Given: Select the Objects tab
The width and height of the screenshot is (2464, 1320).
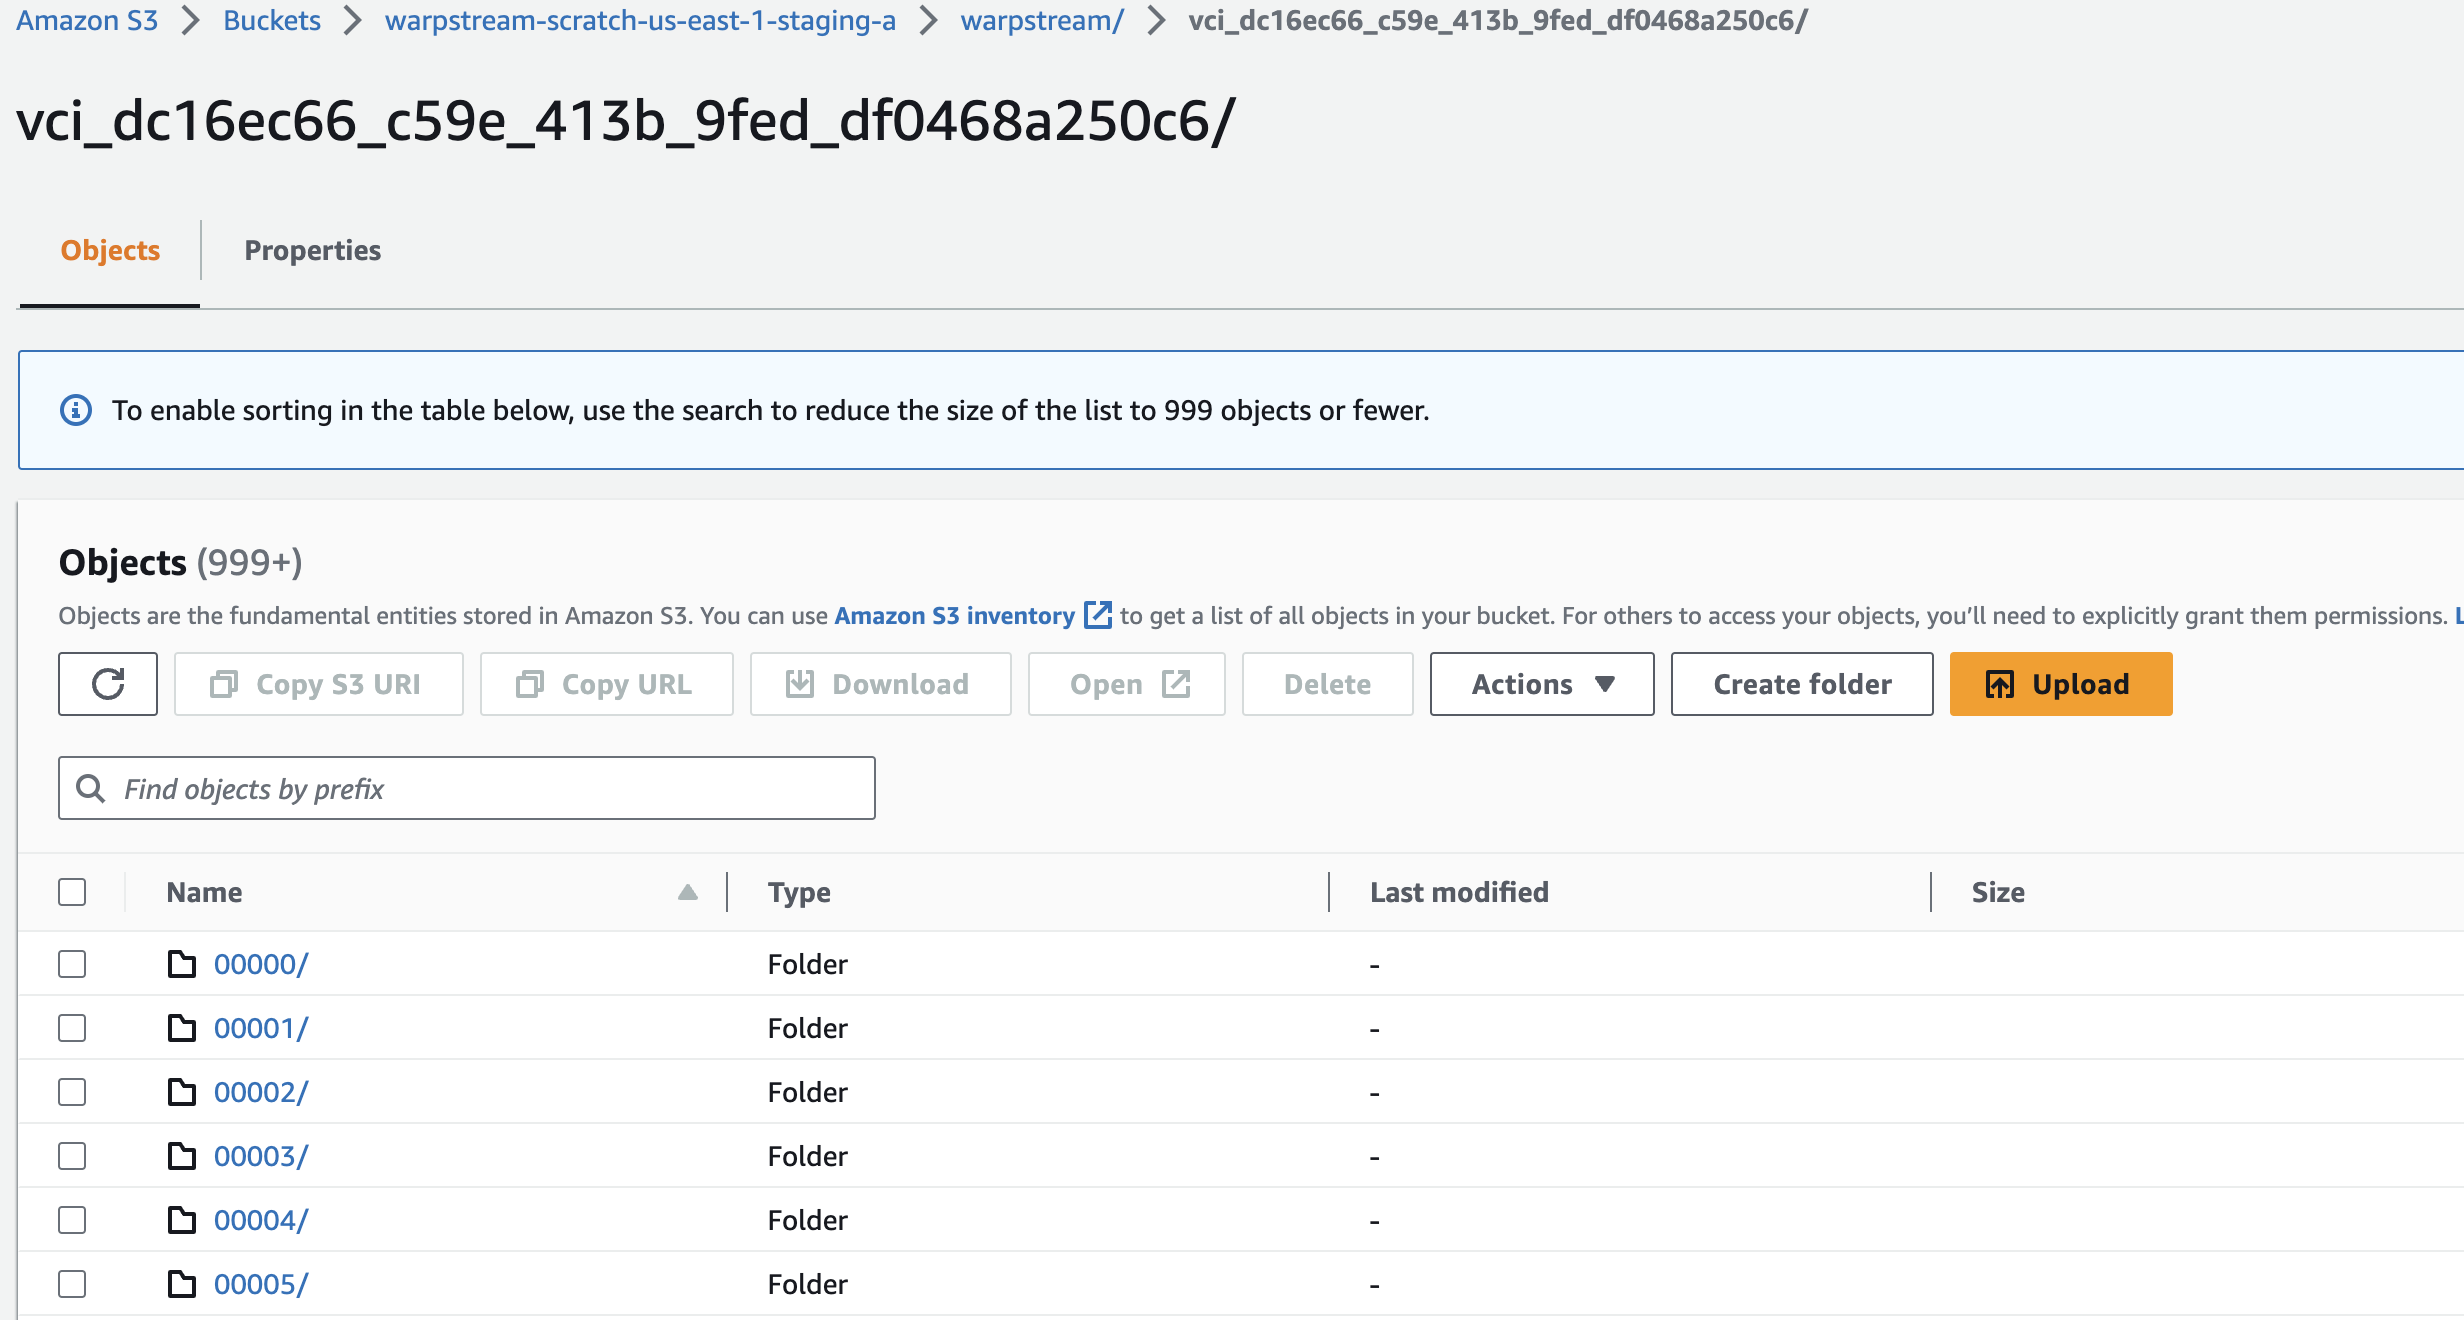Looking at the screenshot, I should 110,250.
